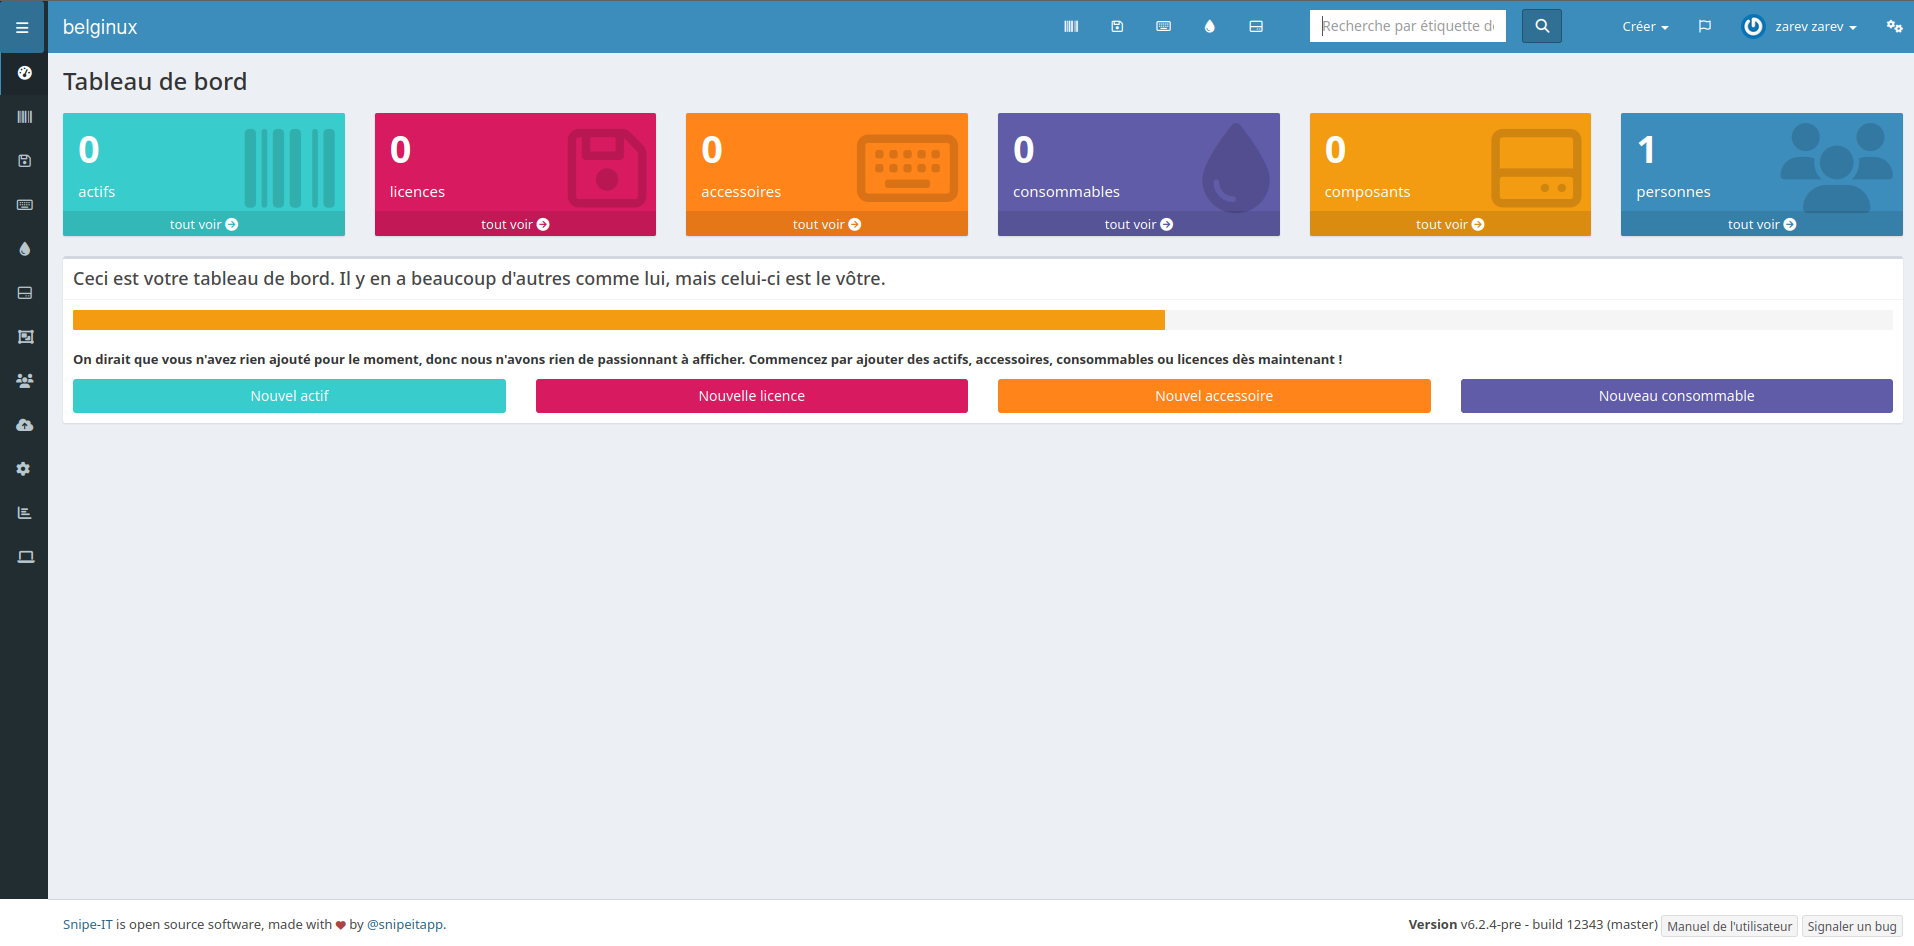Select the accessories keyboard icon in the top toolbar
The width and height of the screenshot is (1914, 946).
1163,26
